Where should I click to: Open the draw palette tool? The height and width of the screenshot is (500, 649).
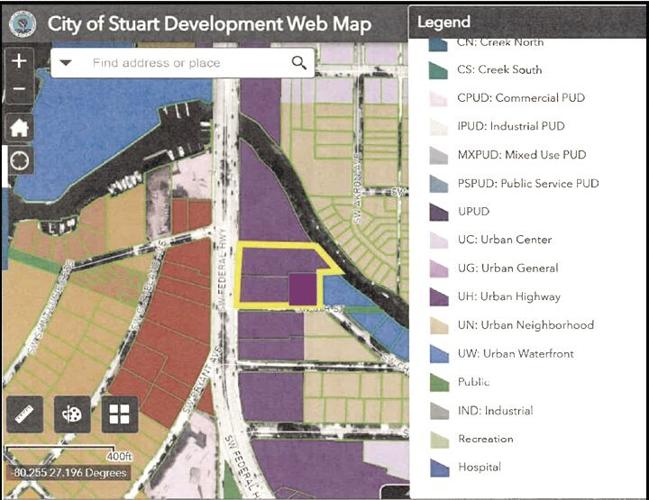click(x=72, y=414)
